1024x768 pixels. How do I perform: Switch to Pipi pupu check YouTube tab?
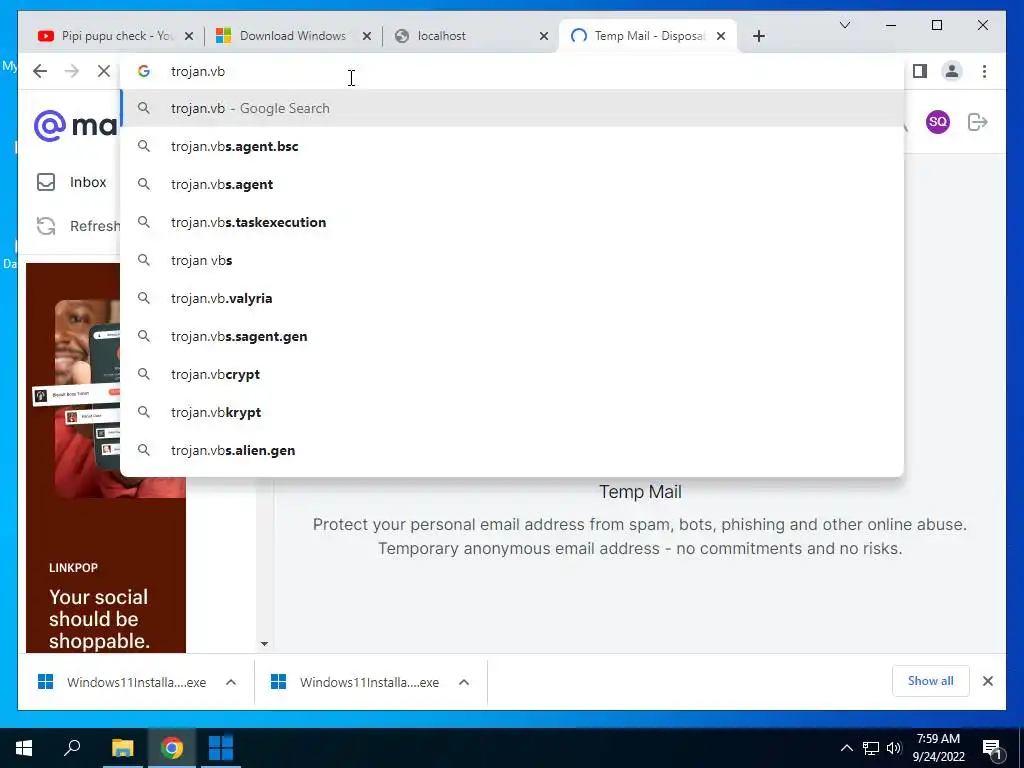click(114, 36)
